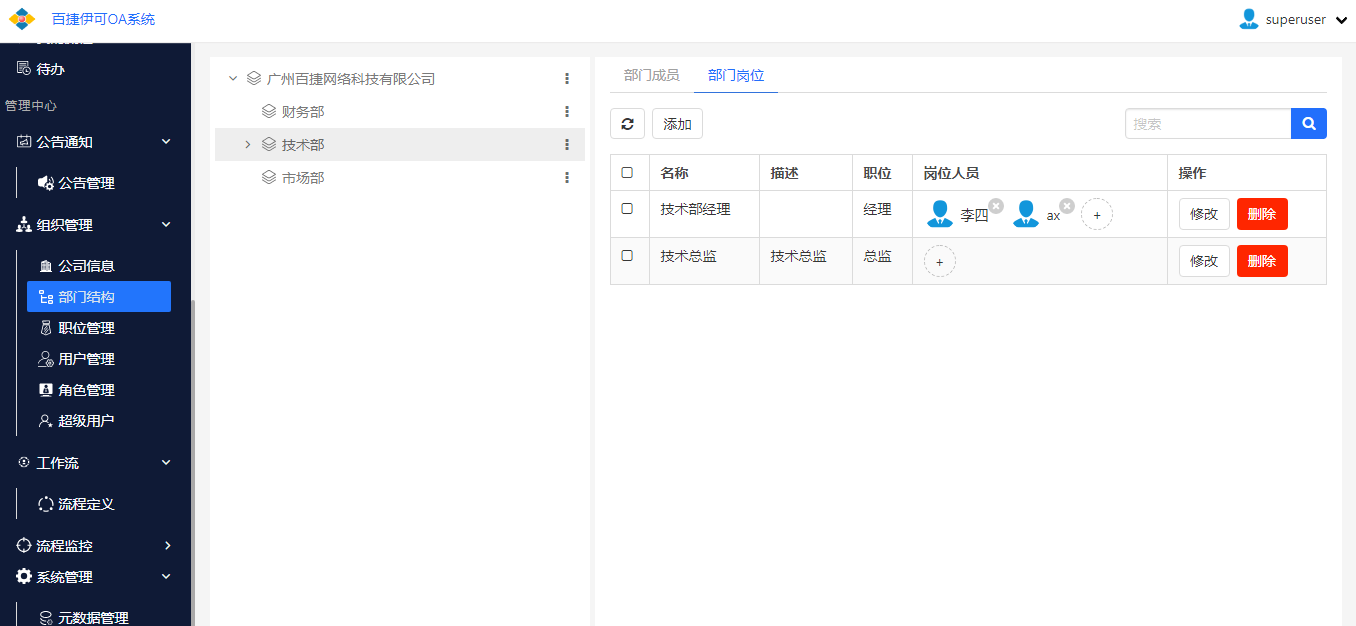Screen dimensions: 1356x626
Task: Focus the 搜索 input field
Action: [x=1208, y=124]
